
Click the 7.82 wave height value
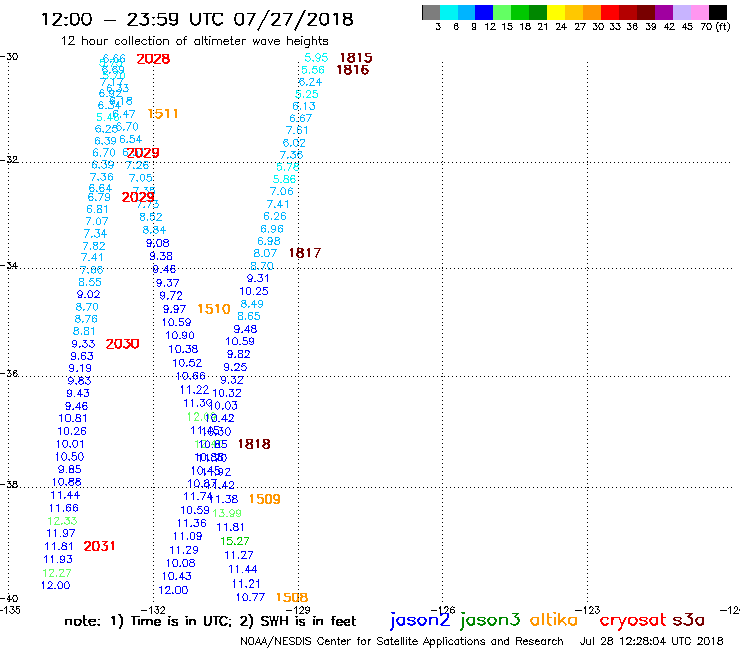93,246
